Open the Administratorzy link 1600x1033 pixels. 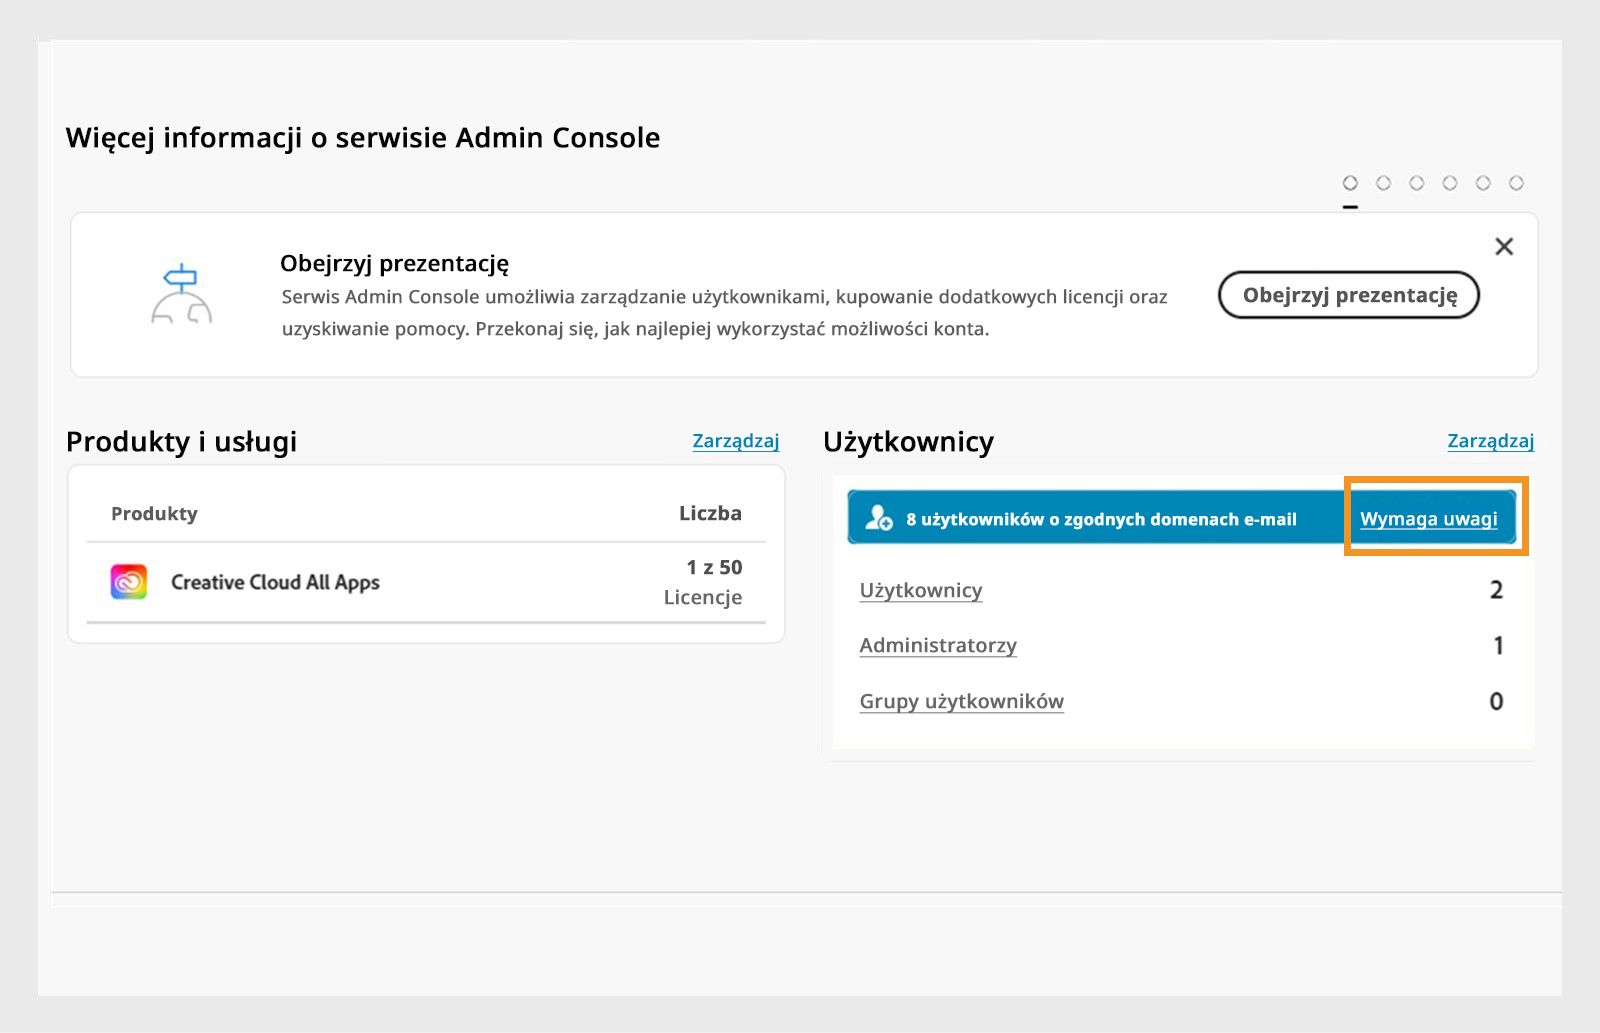point(938,645)
